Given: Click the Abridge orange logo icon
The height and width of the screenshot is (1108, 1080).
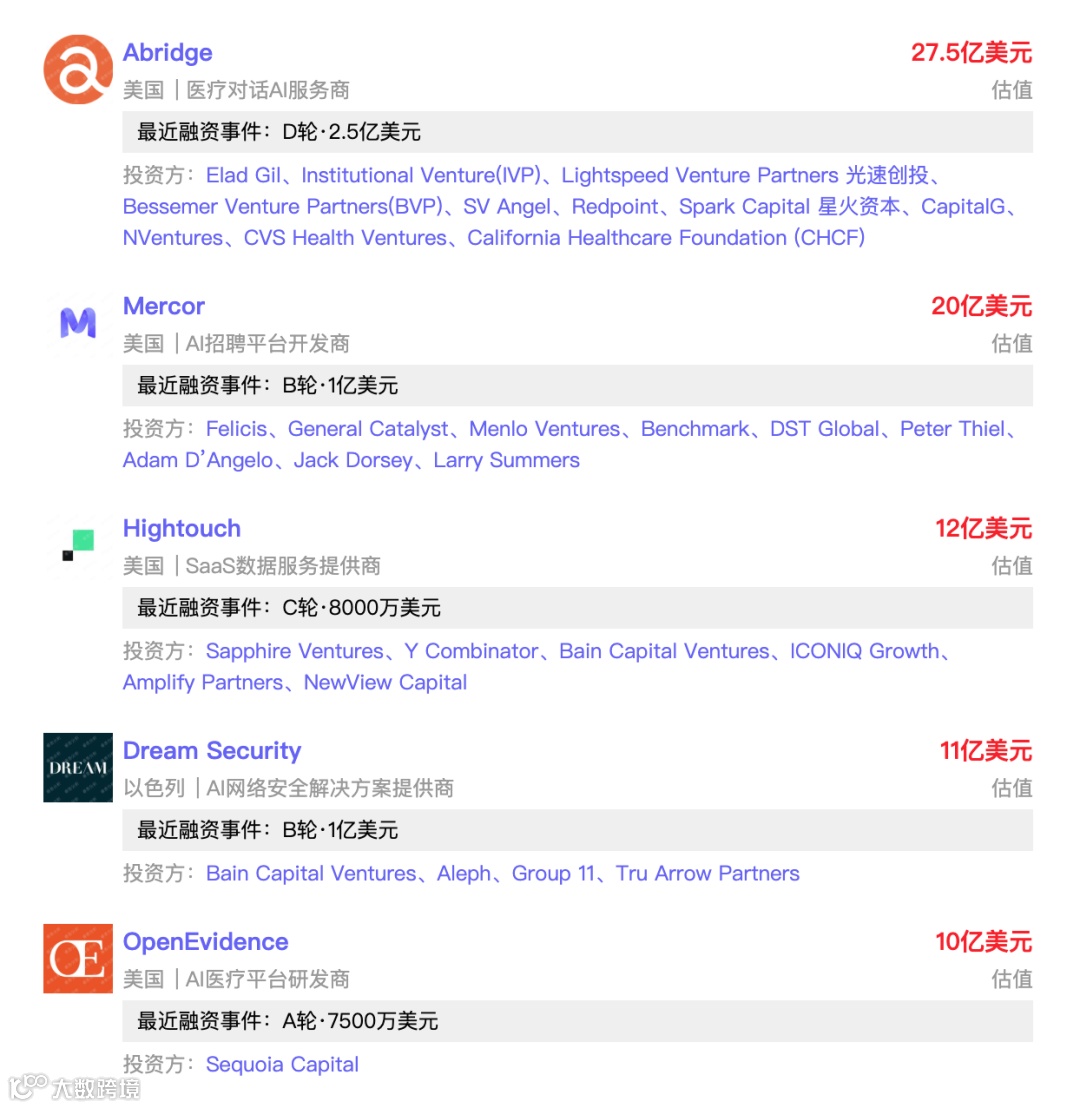Looking at the screenshot, I should [78, 69].
